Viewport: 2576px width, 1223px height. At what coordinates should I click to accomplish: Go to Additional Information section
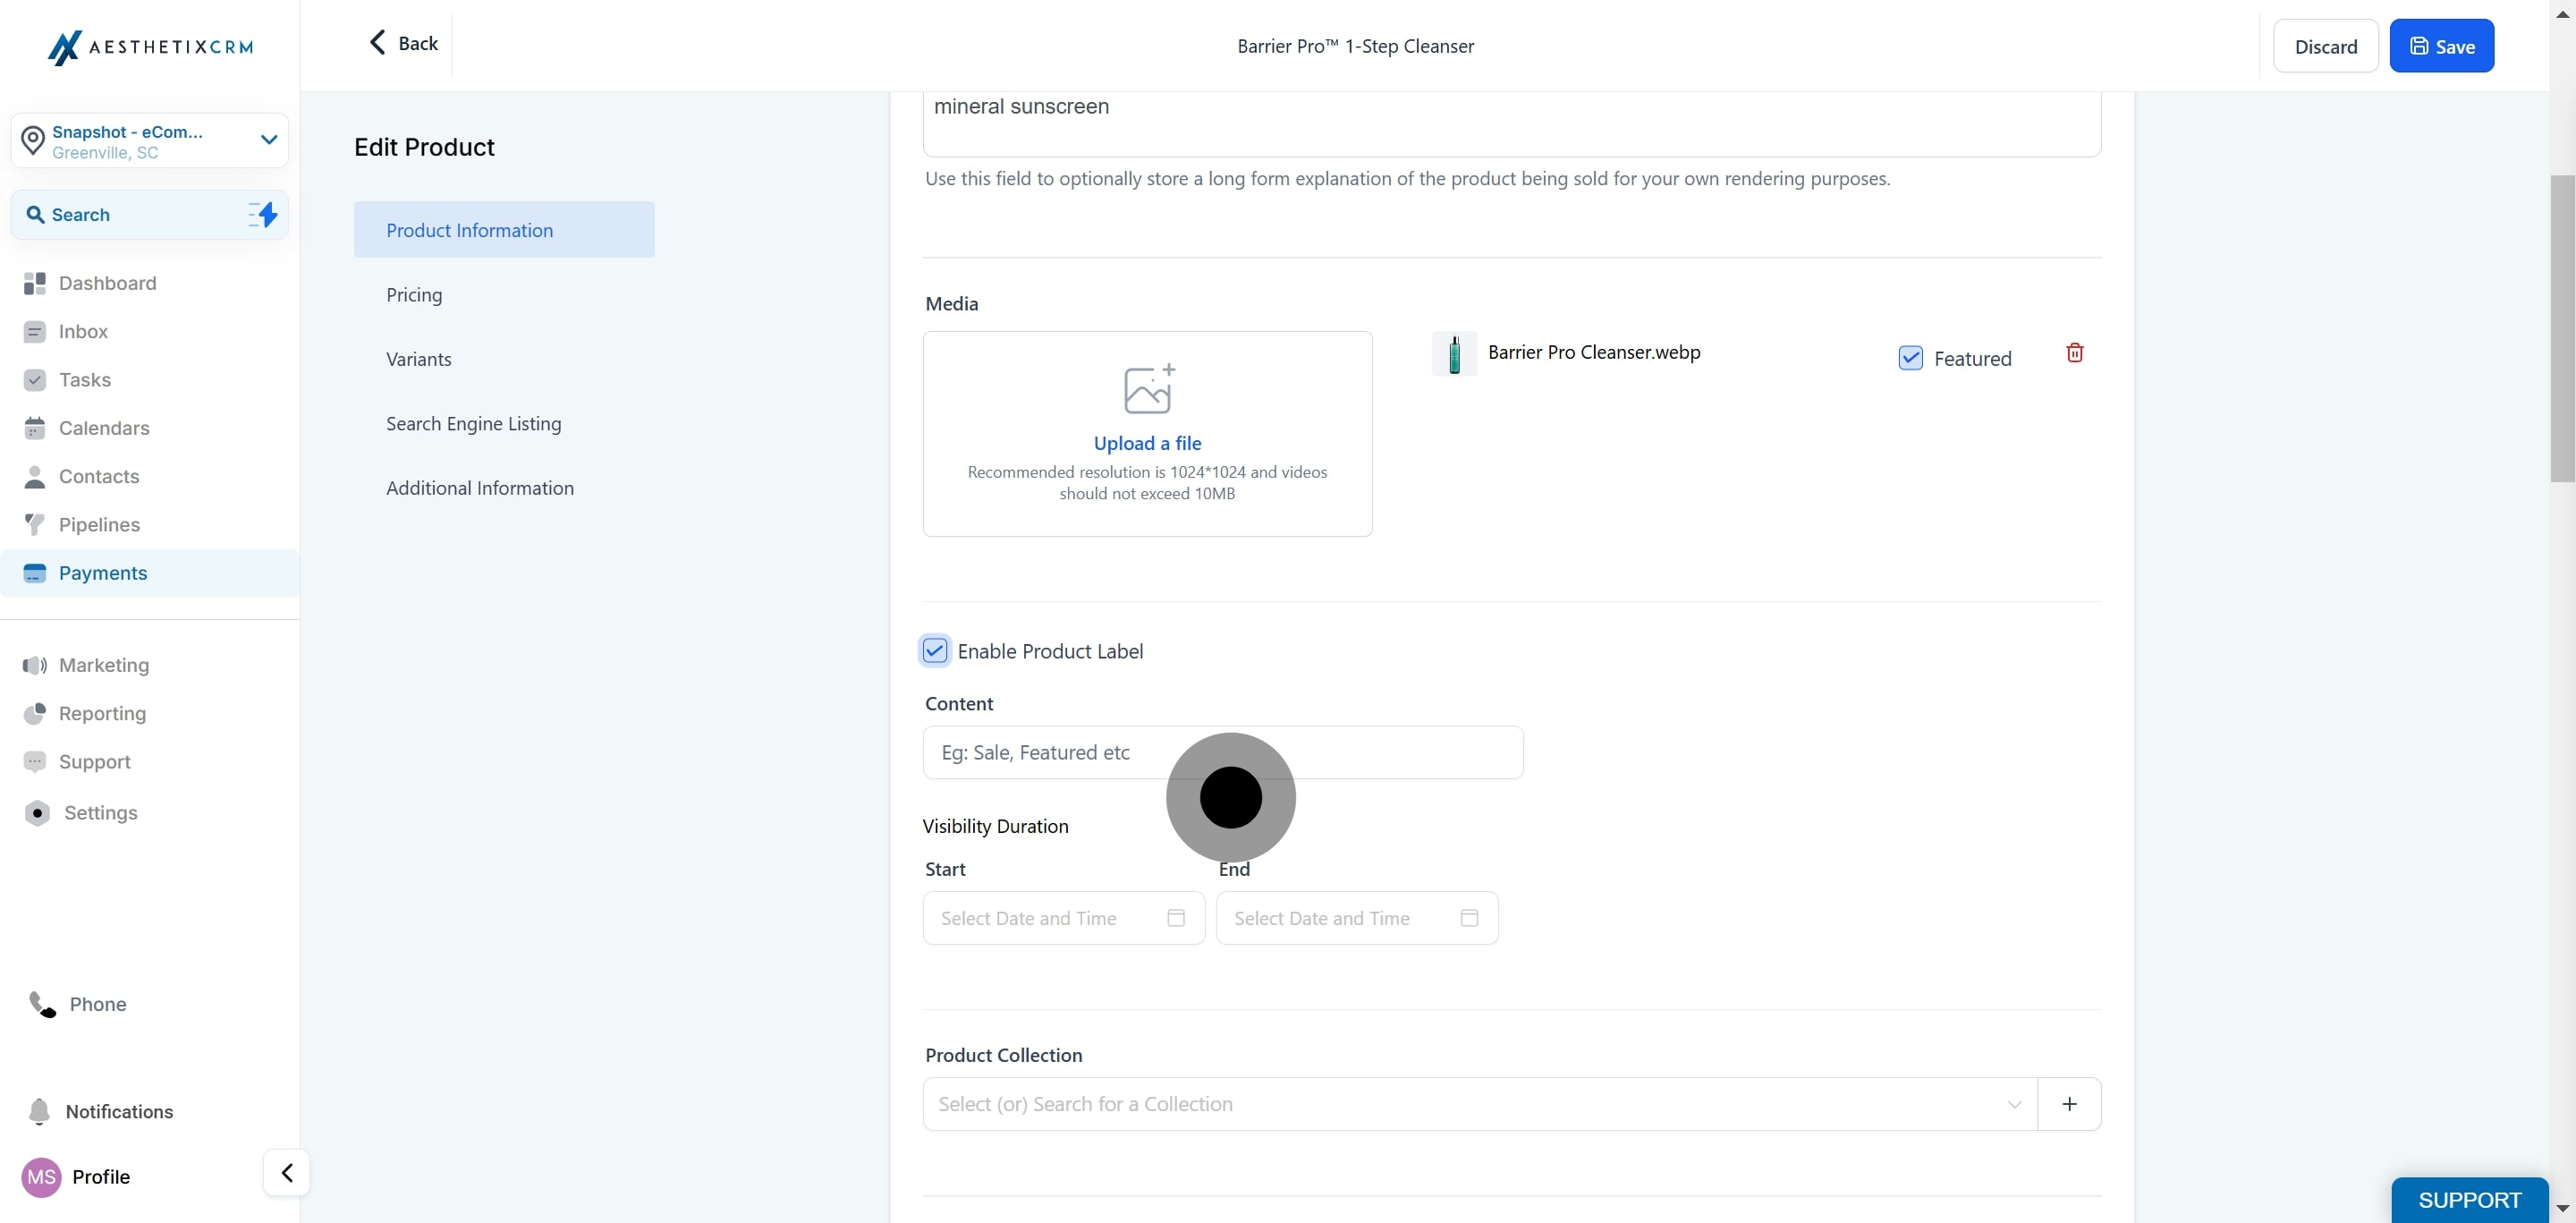[480, 488]
